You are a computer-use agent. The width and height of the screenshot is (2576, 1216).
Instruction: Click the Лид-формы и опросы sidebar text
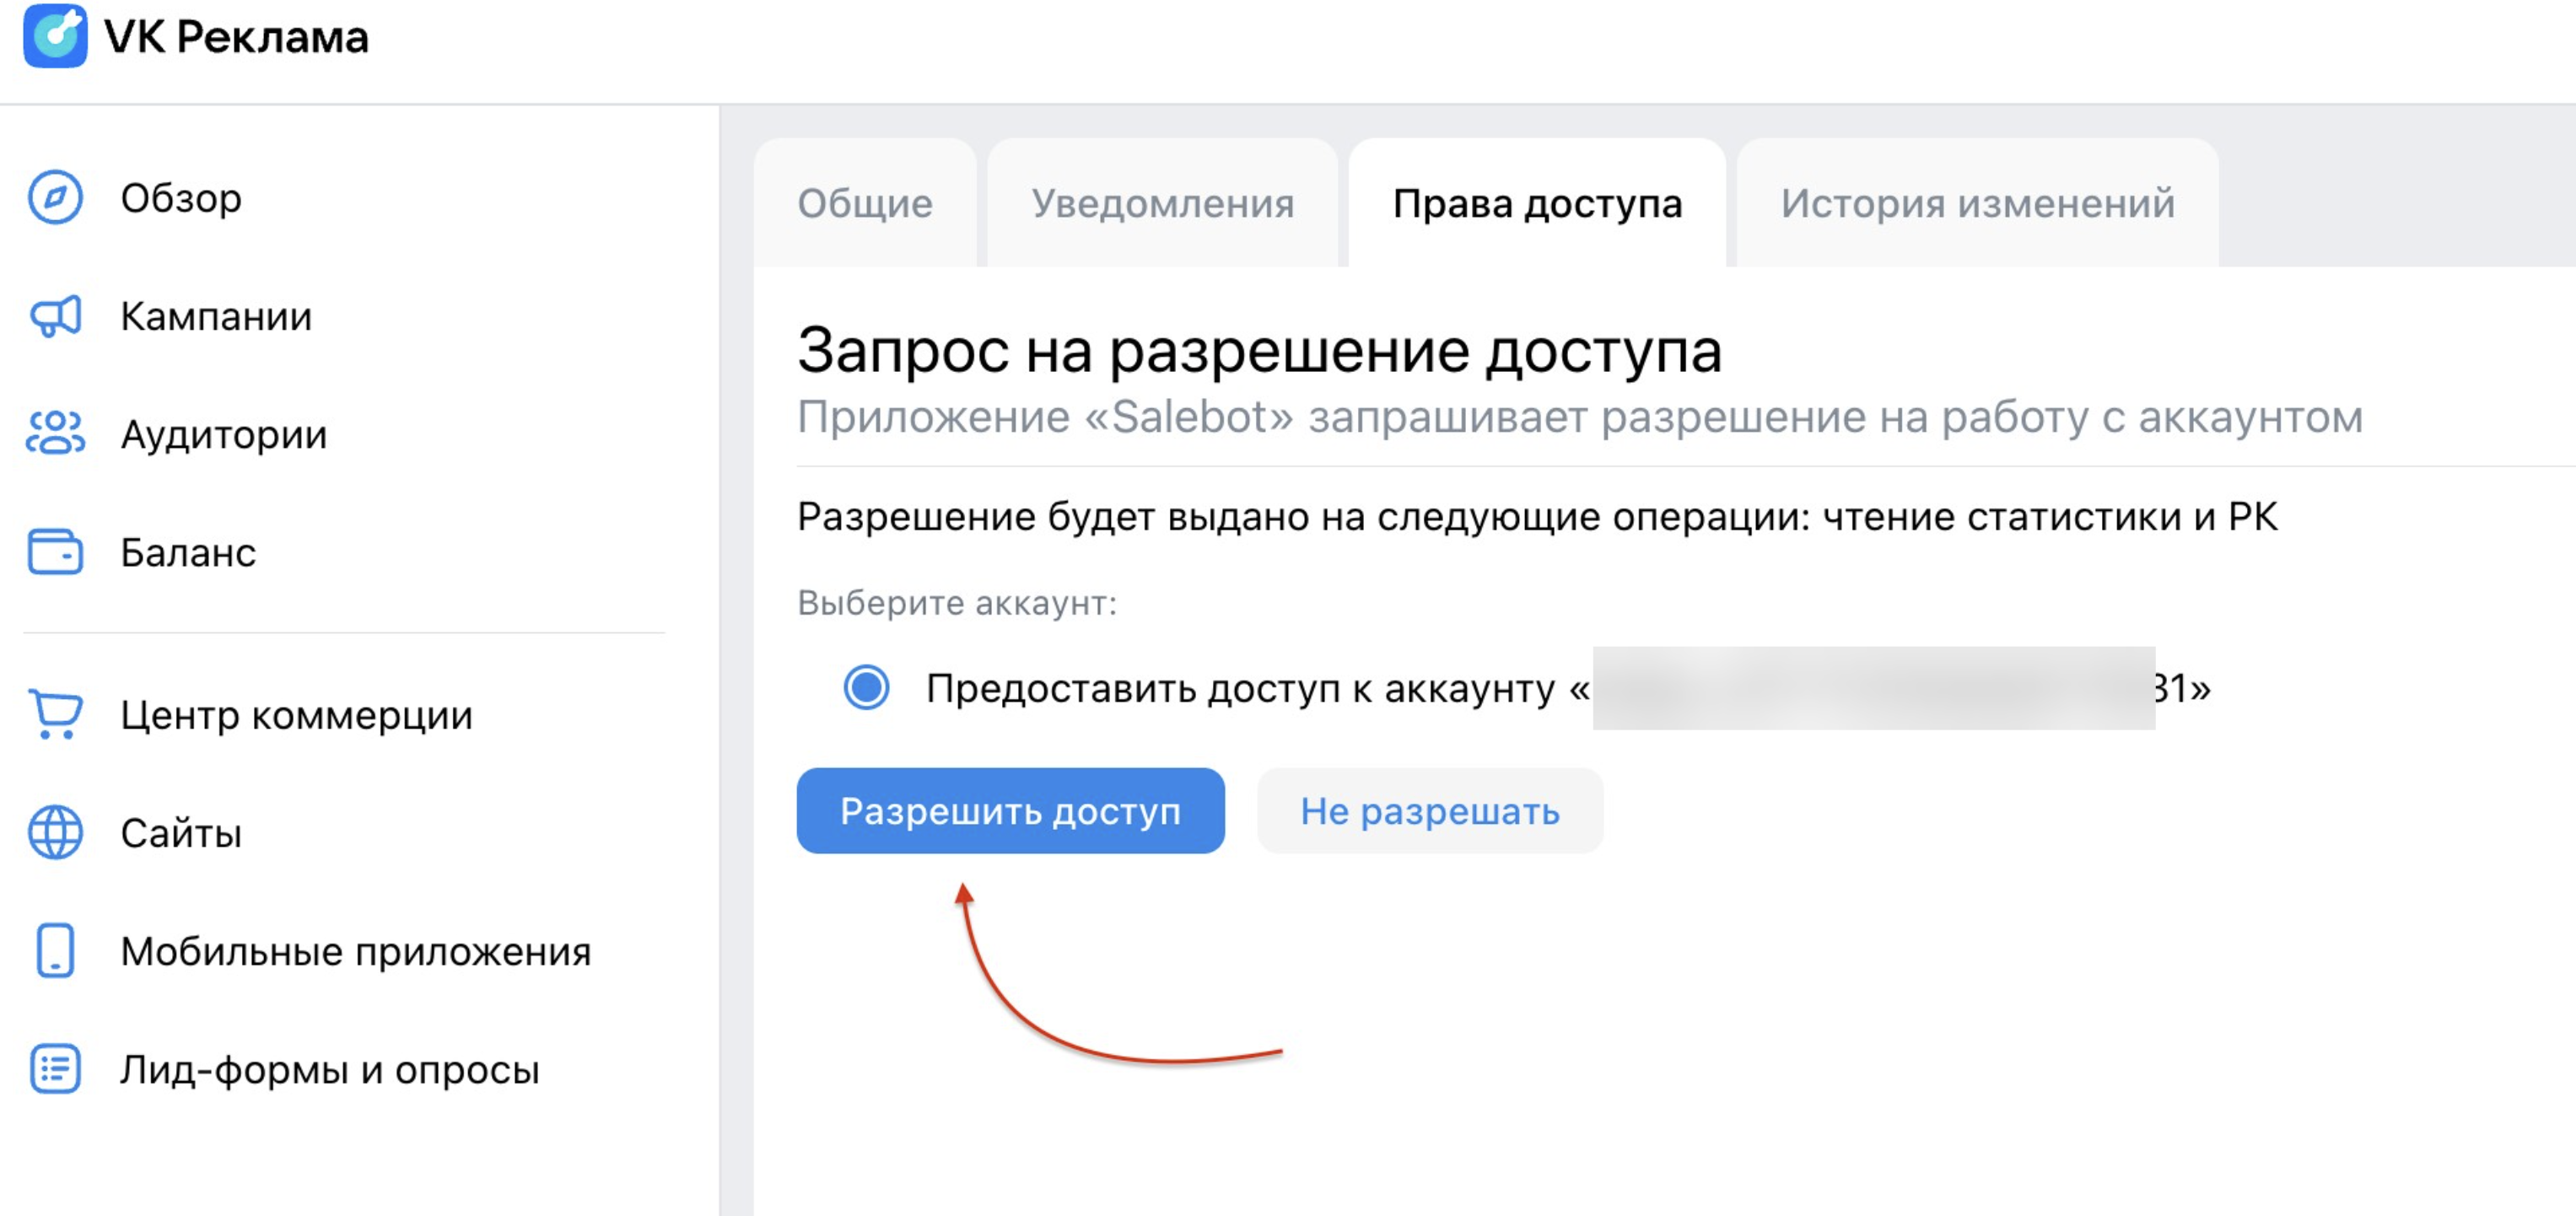coord(330,1069)
